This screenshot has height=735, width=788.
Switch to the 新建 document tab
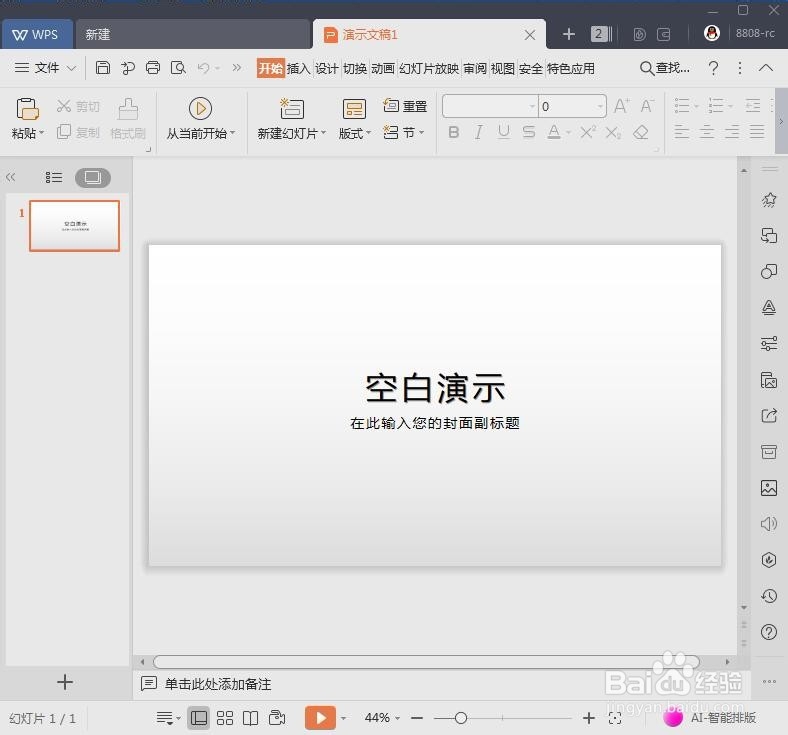193,34
